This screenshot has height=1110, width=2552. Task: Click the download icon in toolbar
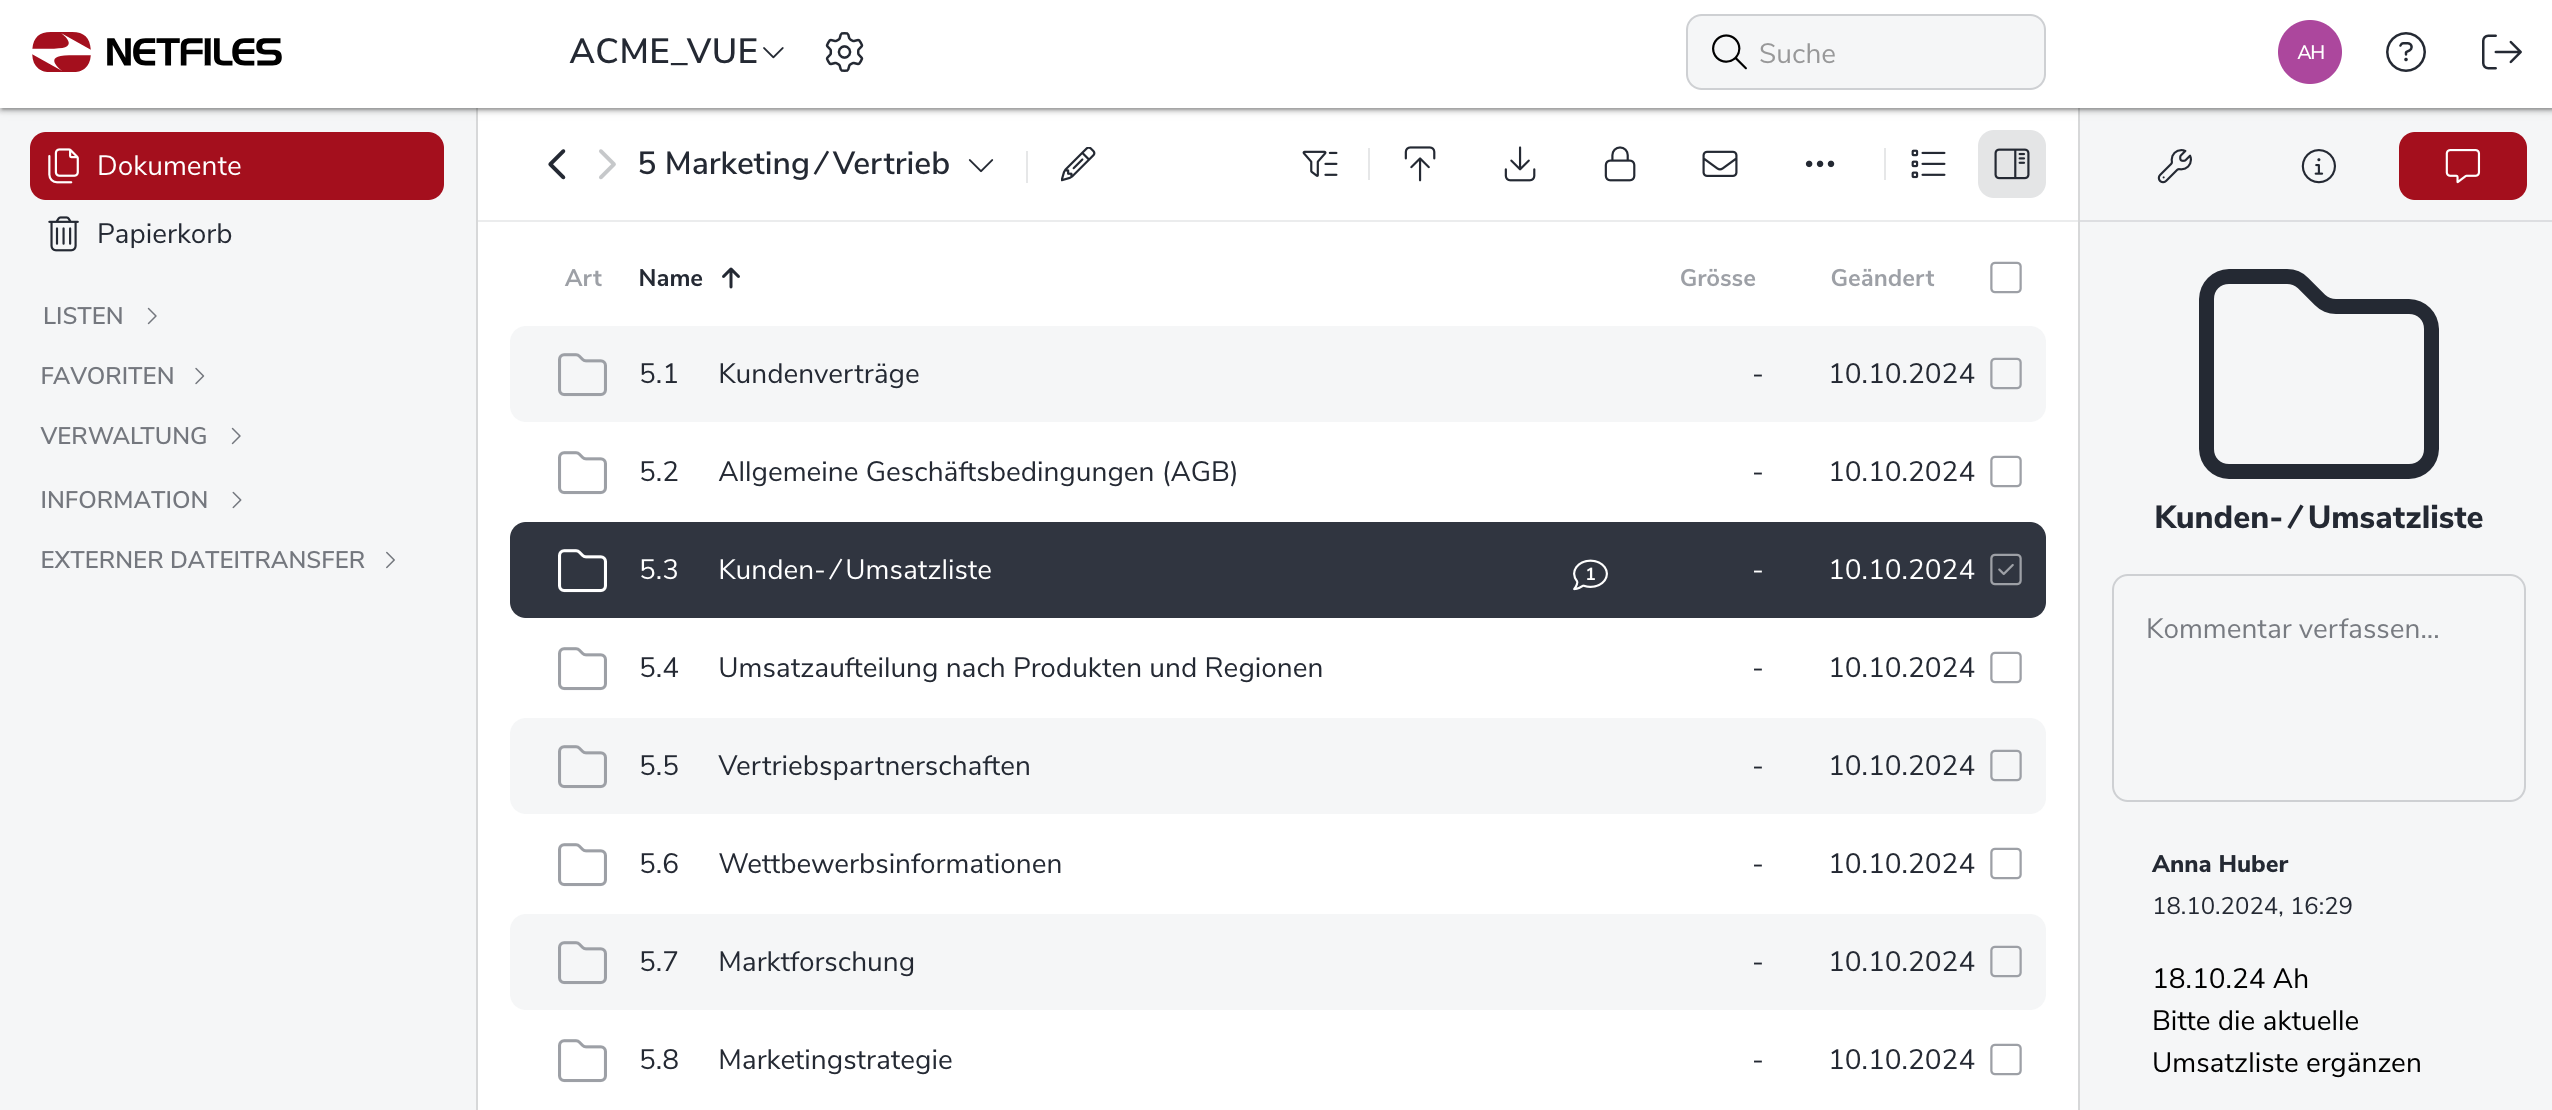click(1519, 164)
